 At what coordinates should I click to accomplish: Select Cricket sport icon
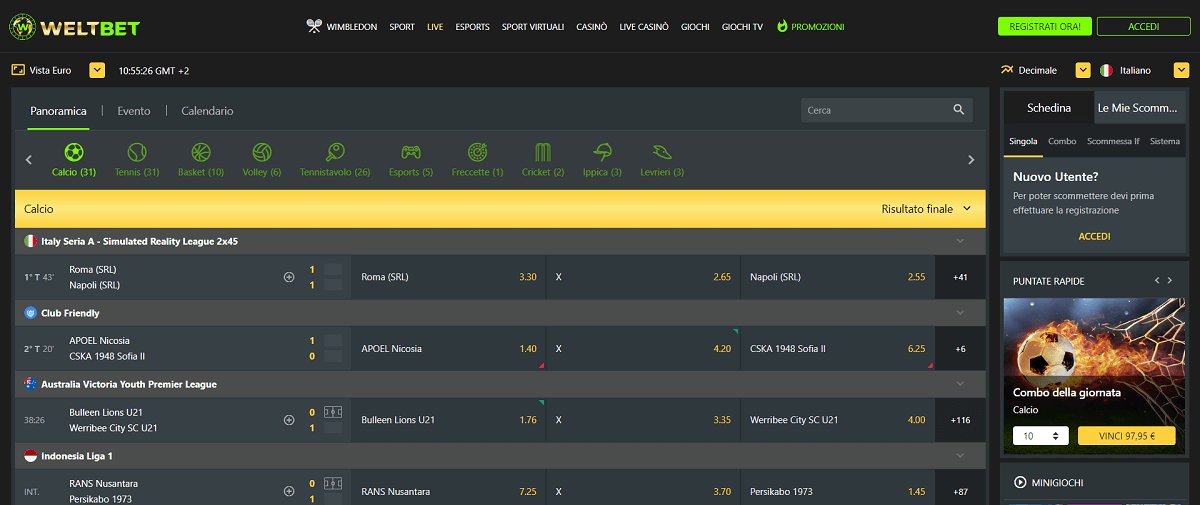click(543, 153)
